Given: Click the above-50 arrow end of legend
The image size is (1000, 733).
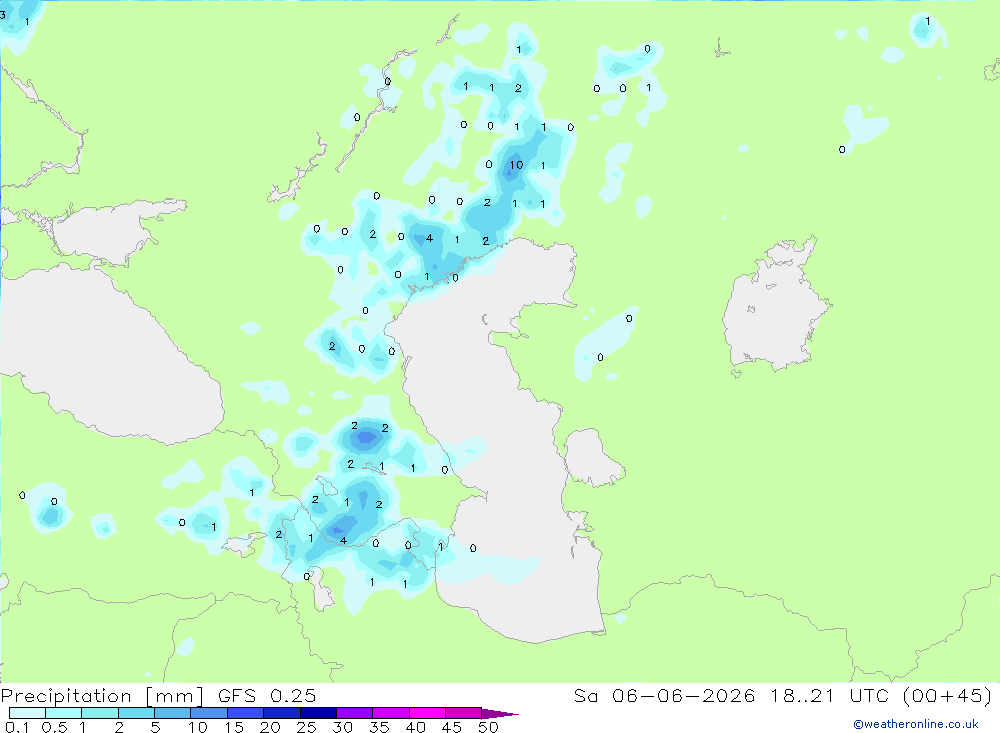Looking at the screenshot, I should [499, 714].
